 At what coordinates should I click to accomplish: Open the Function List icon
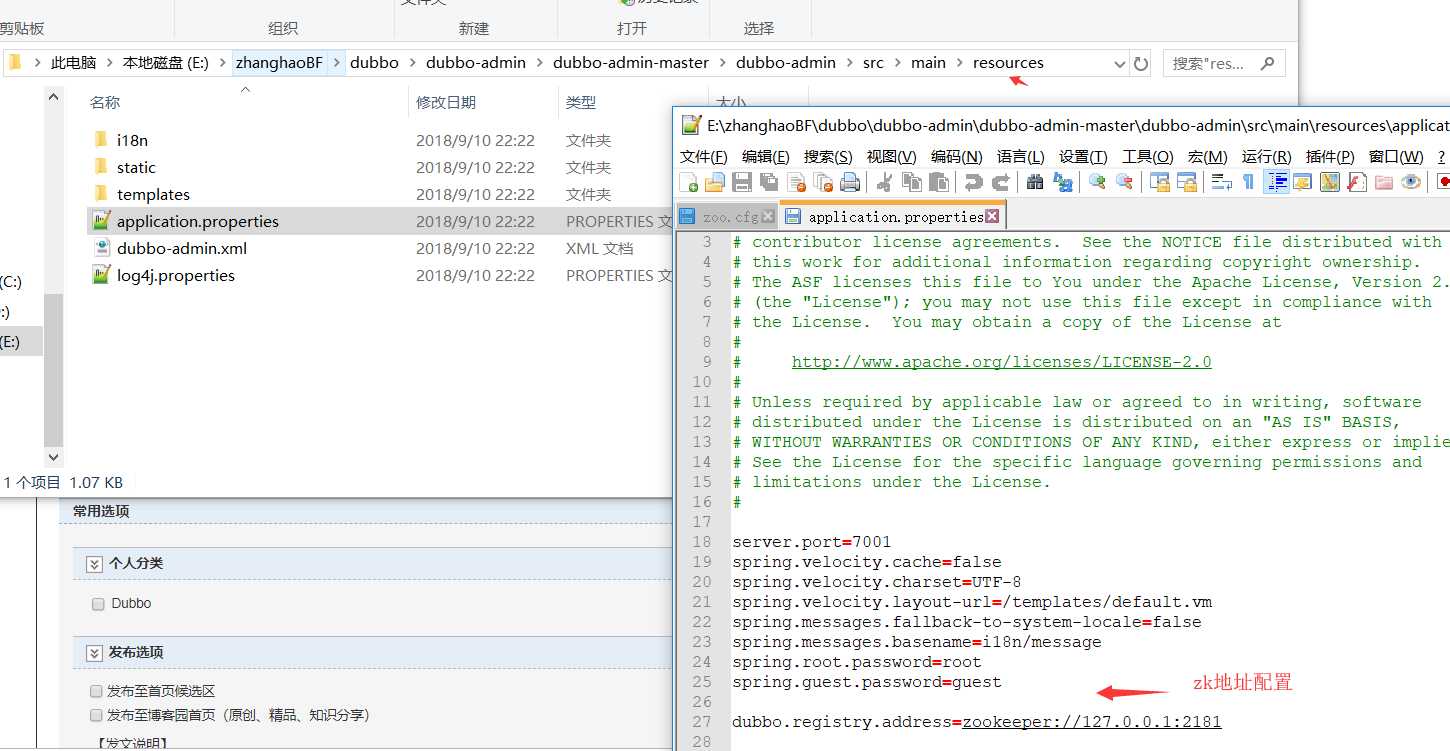click(1356, 182)
